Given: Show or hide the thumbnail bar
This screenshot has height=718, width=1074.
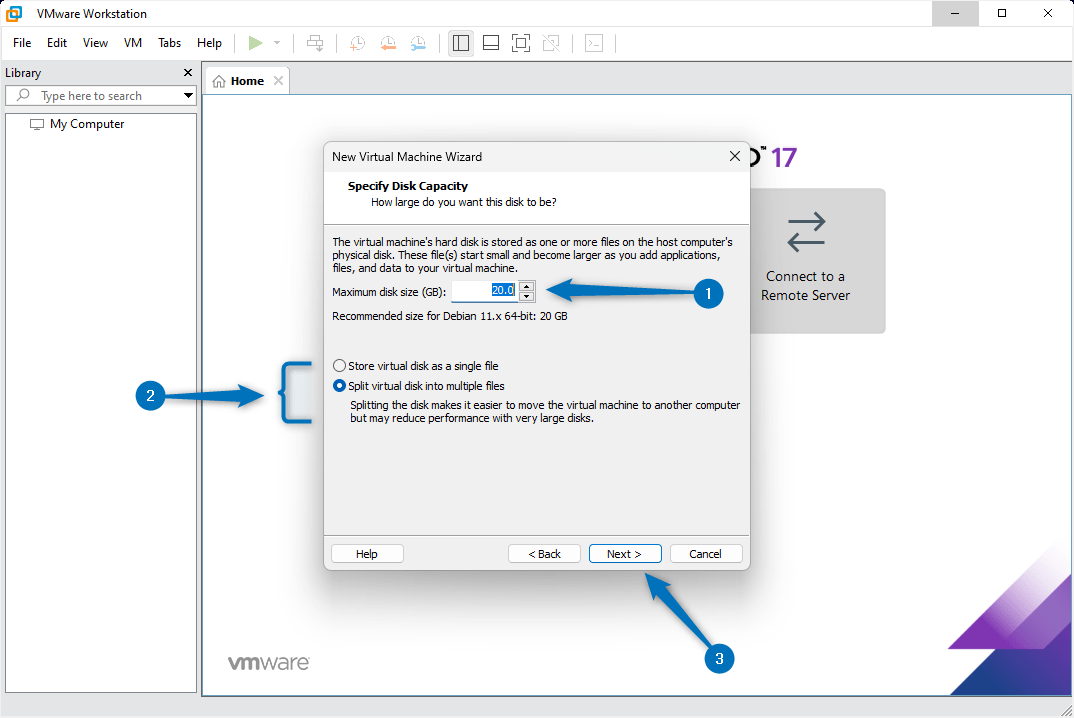Looking at the screenshot, I should pyautogui.click(x=490, y=43).
